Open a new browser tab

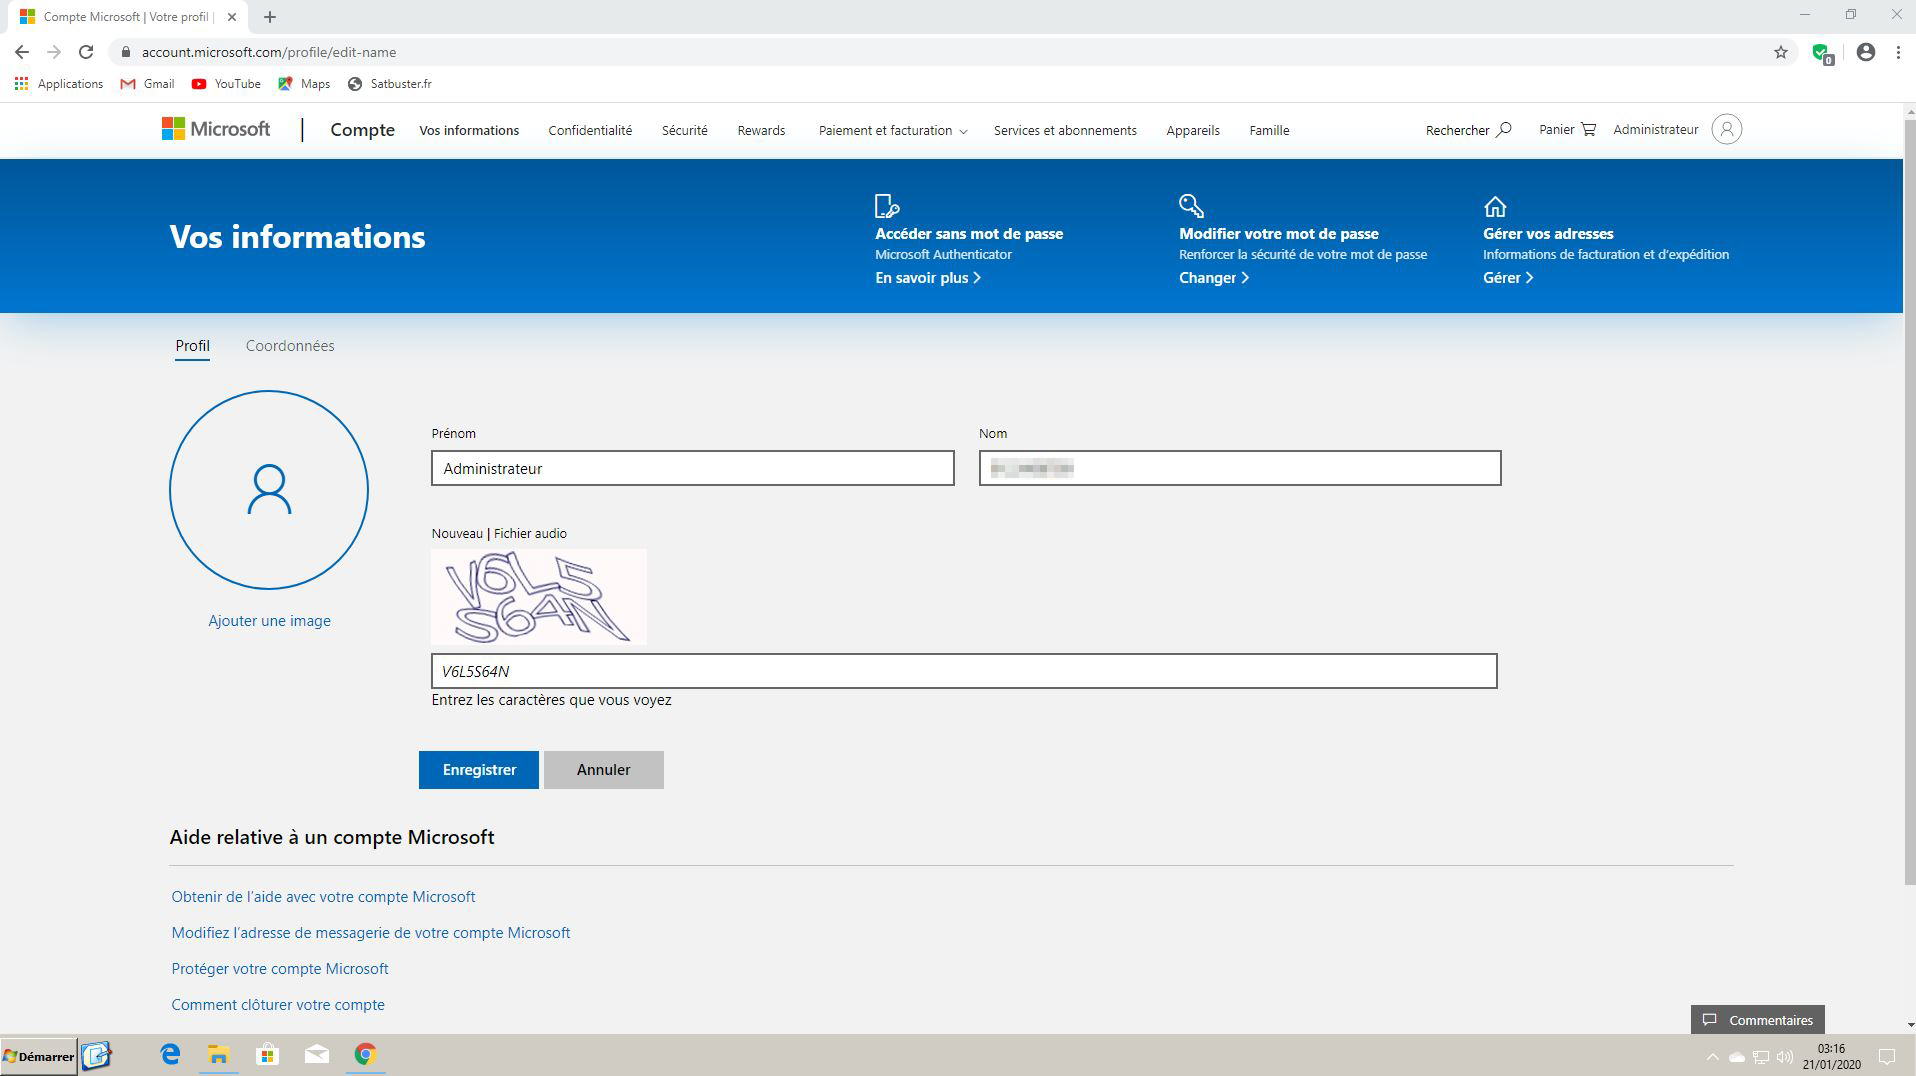point(269,17)
